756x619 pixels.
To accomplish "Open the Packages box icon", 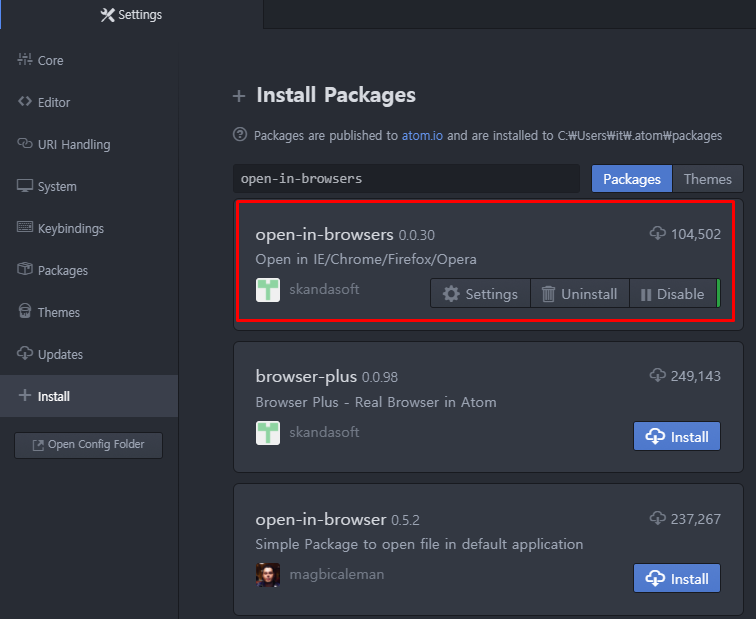I will [25, 269].
